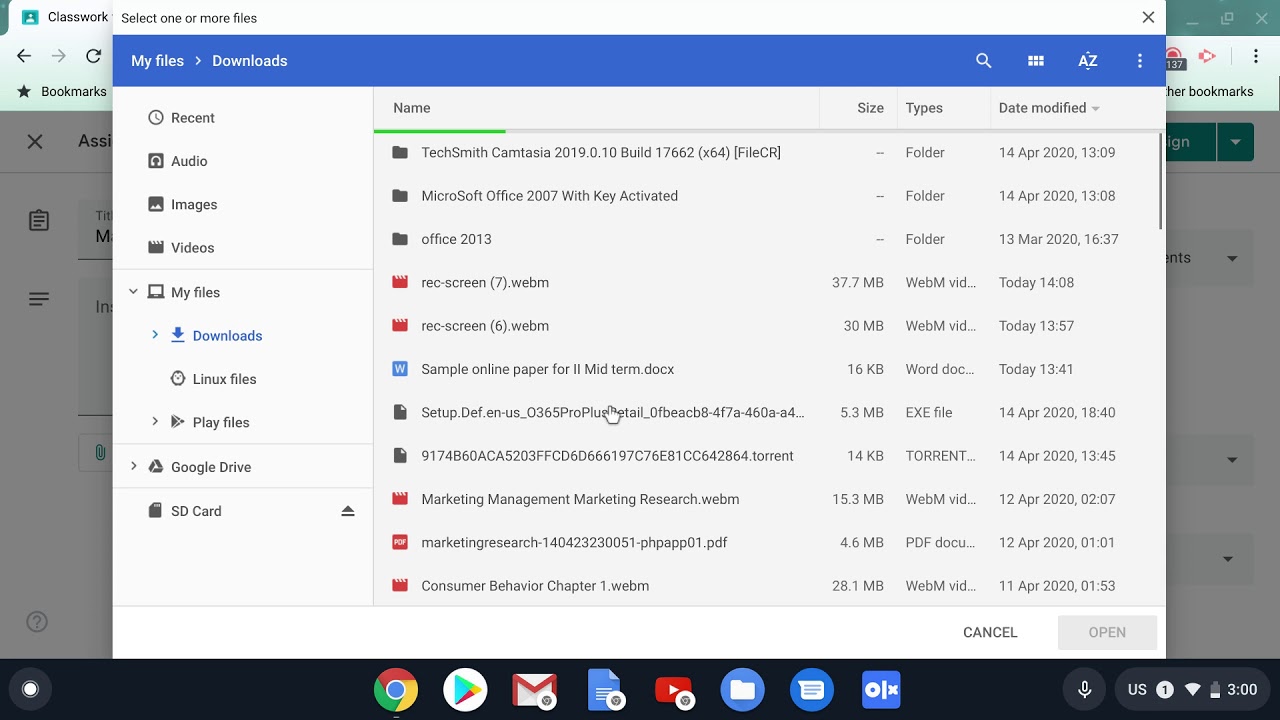The width and height of the screenshot is (1280, 720).
Task: Open the Files app from the shelf
Action: point(742,690)
